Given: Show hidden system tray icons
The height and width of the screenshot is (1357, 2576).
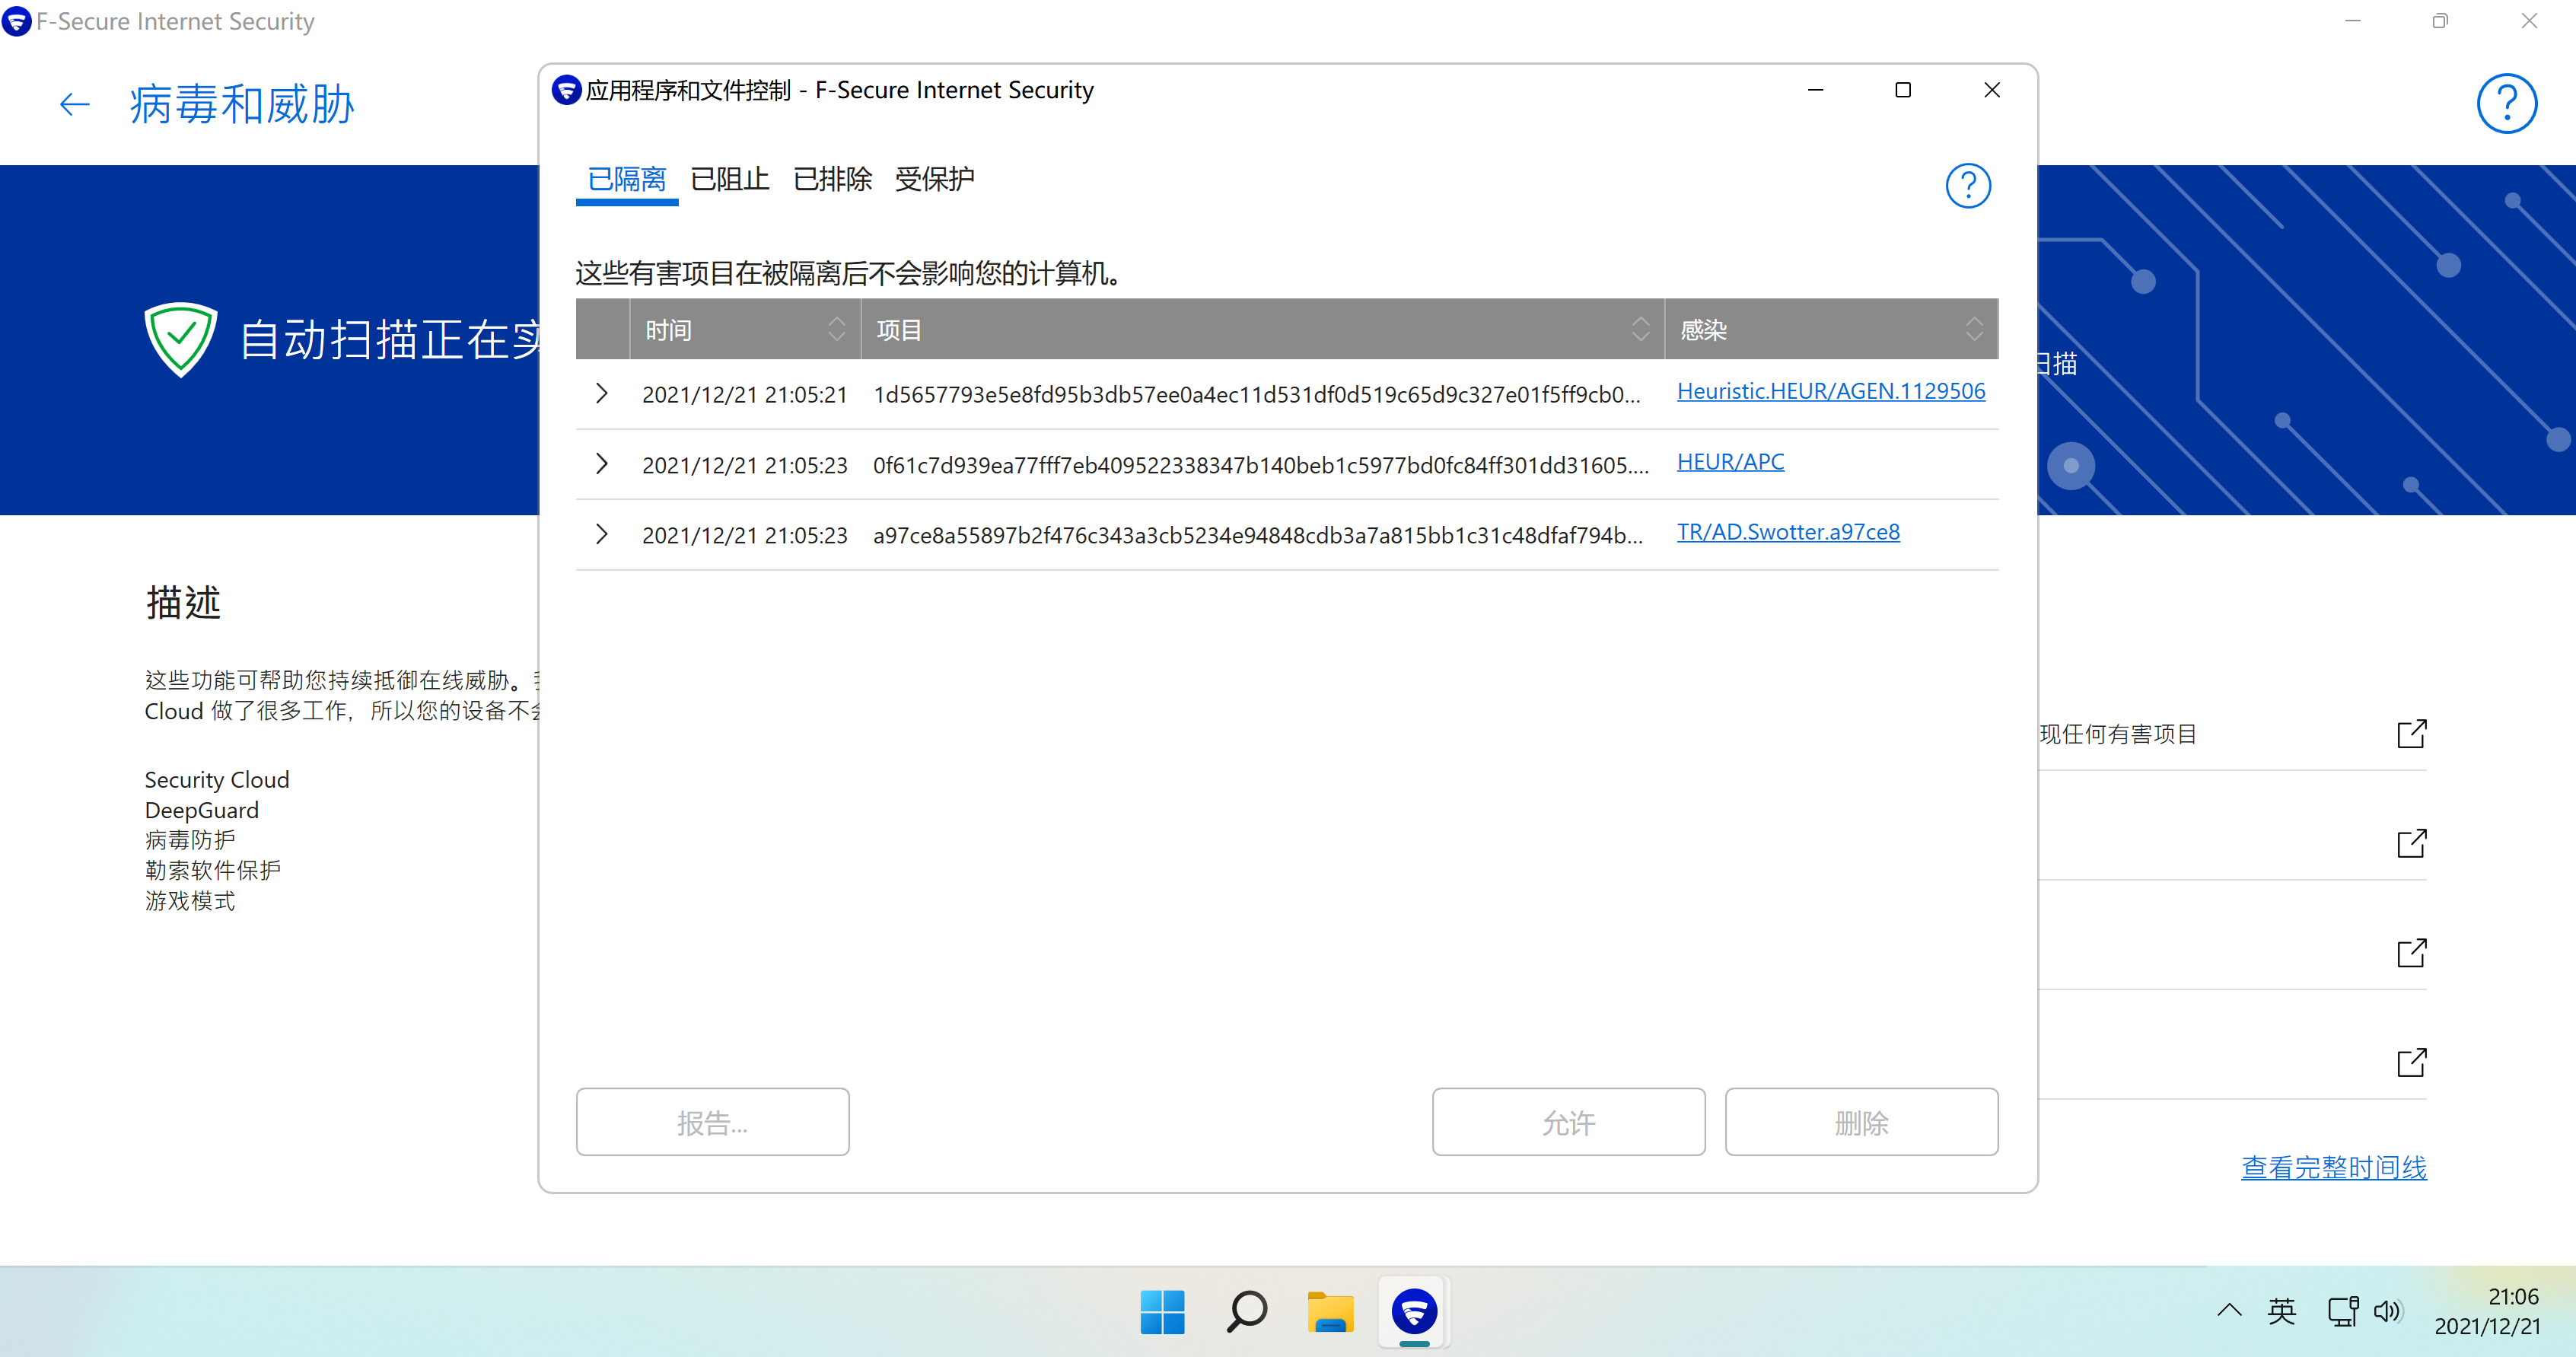Looking at the screenshot, I should (2228, 1310).
